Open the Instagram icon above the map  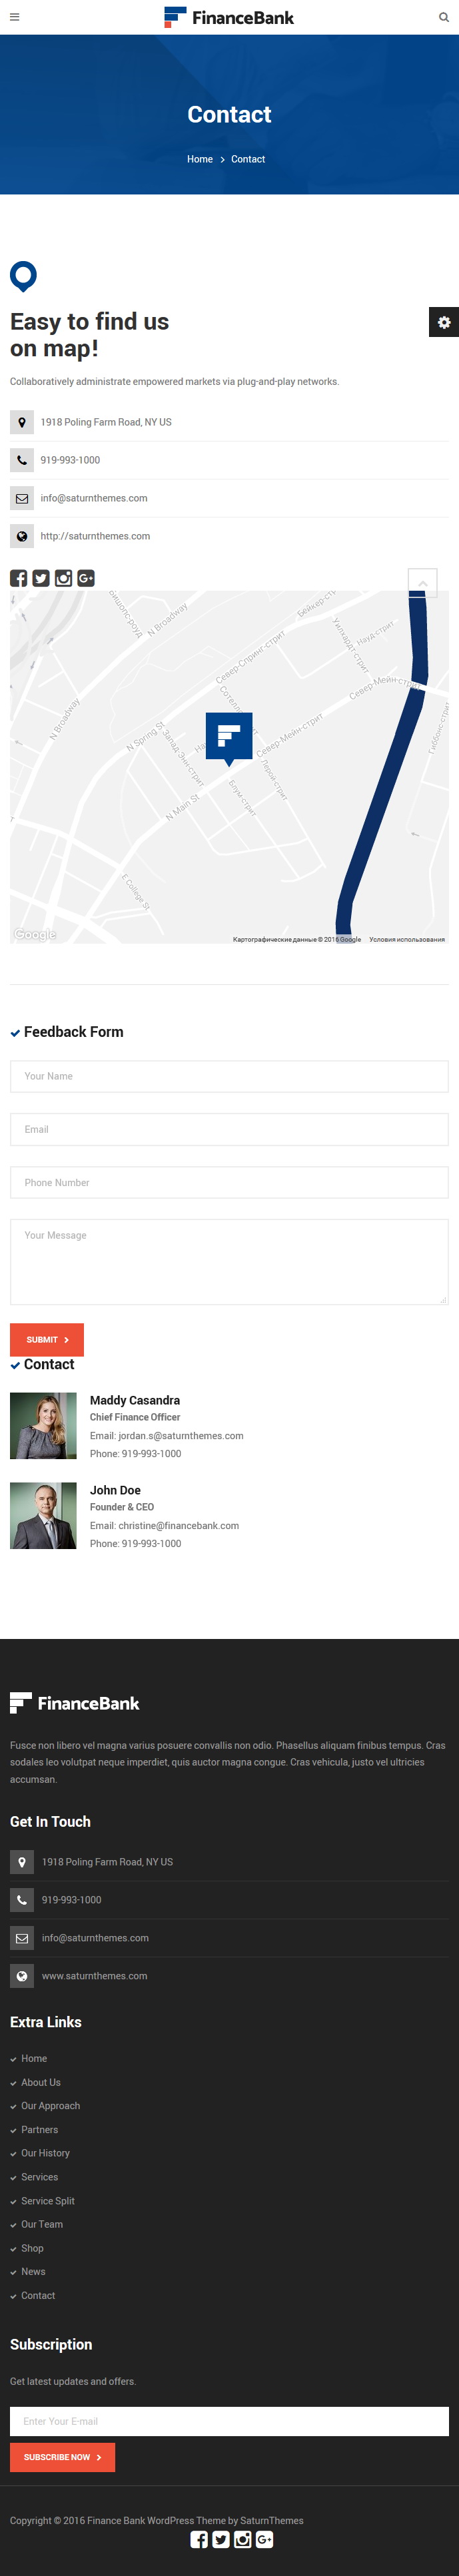tap(63, 578)
